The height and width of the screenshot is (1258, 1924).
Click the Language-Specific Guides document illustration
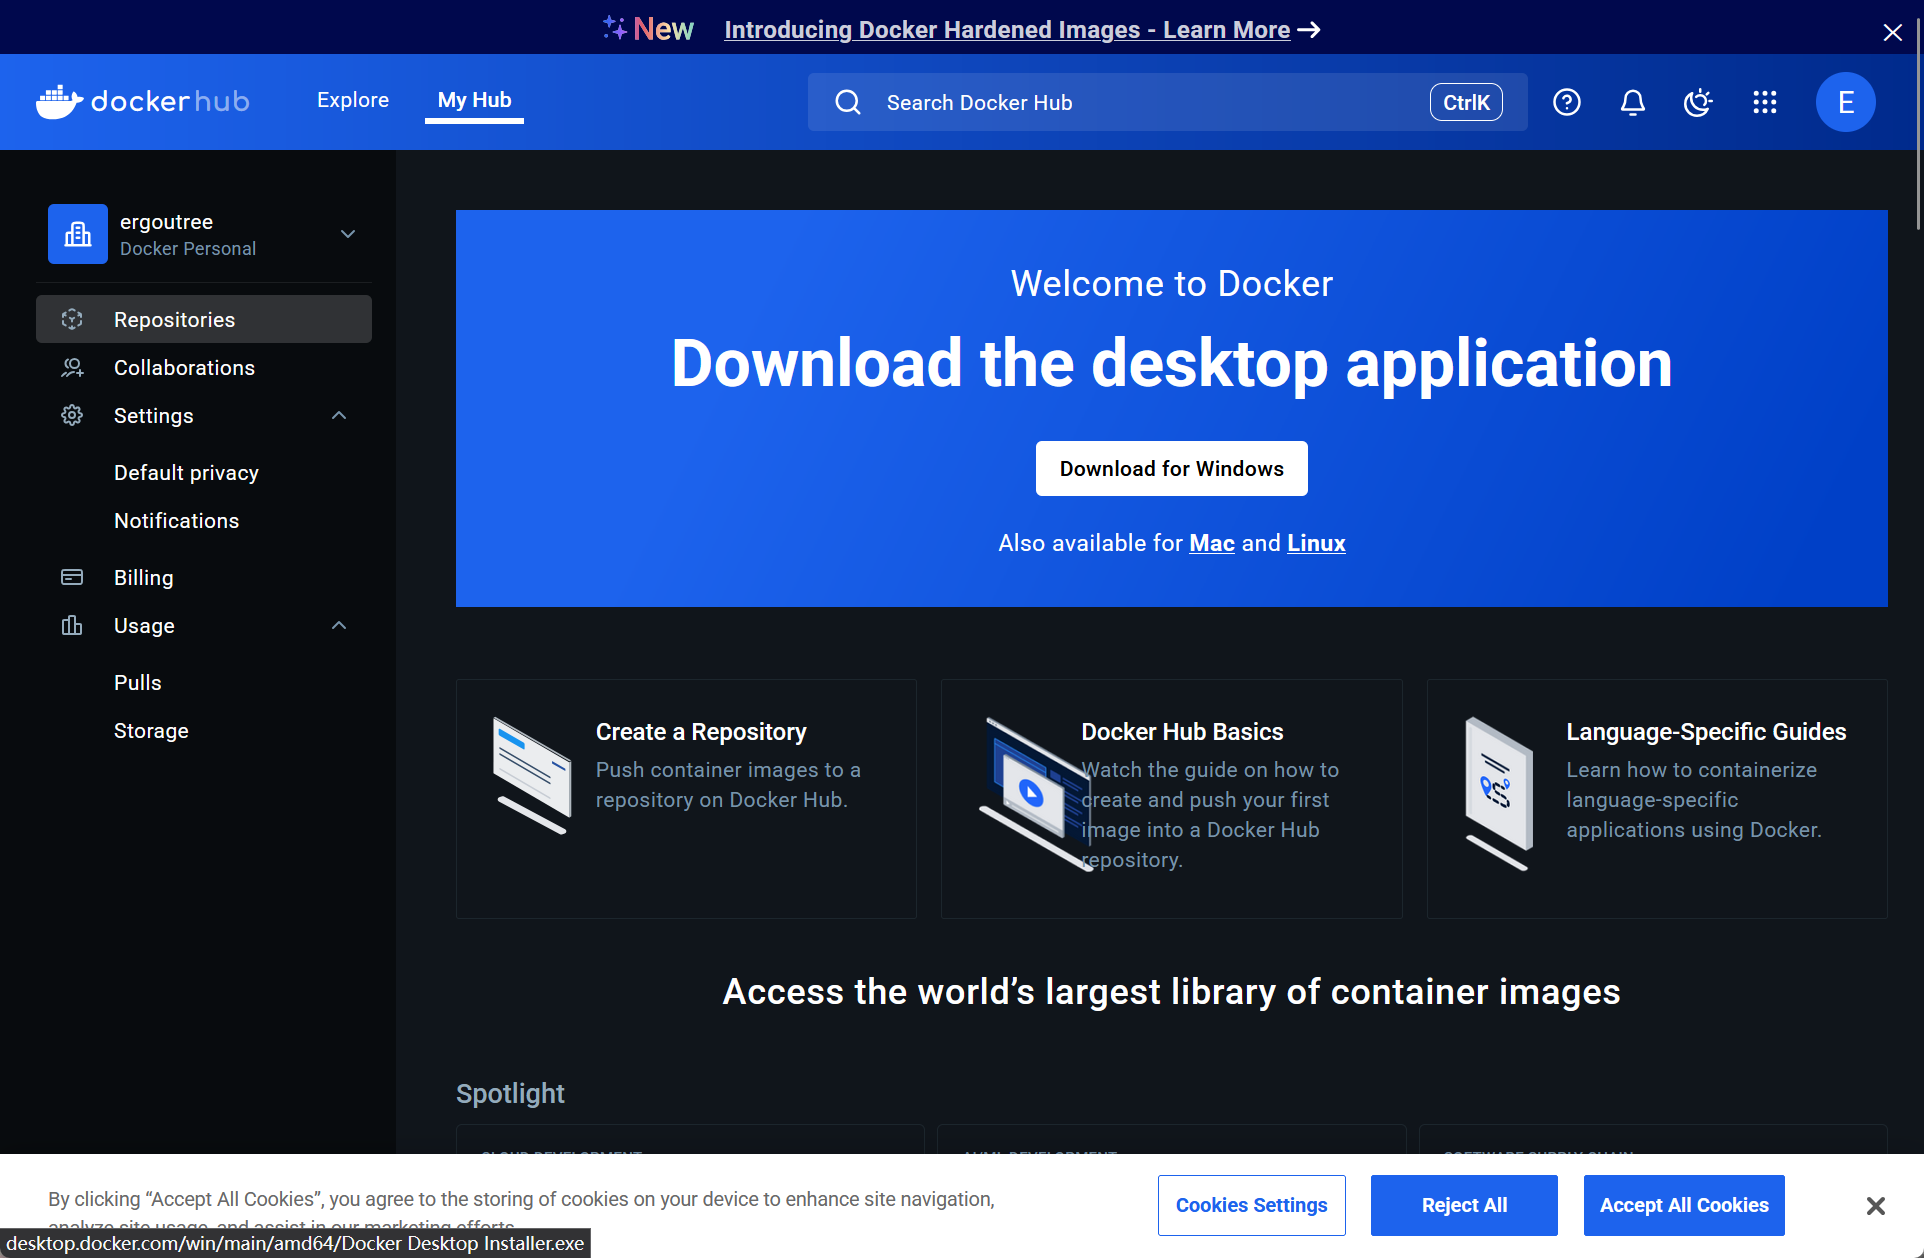click(x=1499, y=794)
